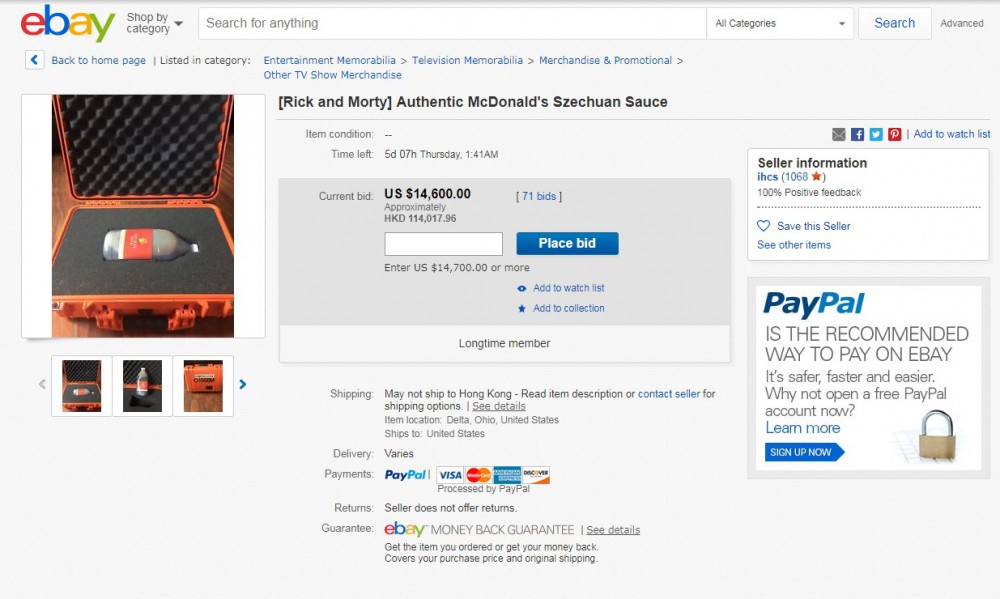
Task: Select the Merchandise & Promotional breadcrumb
Action: pyautogui.click(x=605, y=60)
